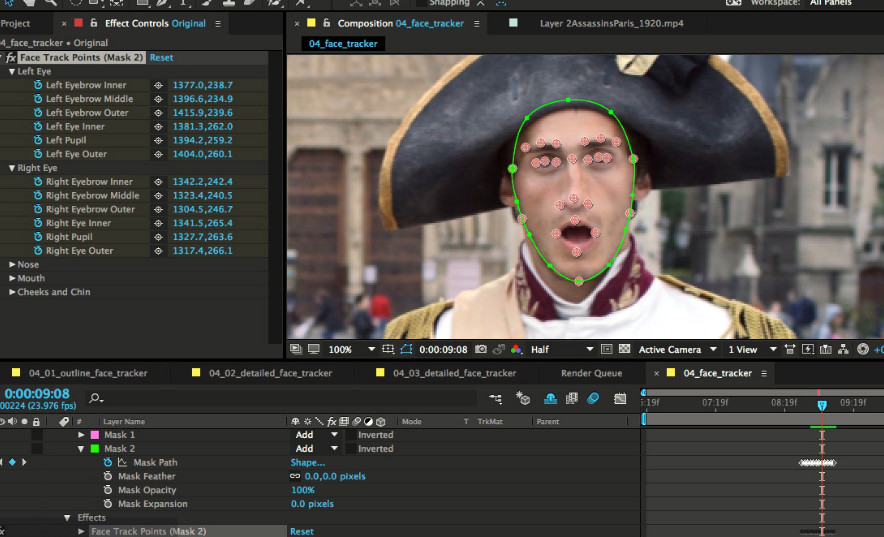884x537 pixels.
Task: Toggle pixel aspect ratio correction icon
Action: tap(789, 349)
